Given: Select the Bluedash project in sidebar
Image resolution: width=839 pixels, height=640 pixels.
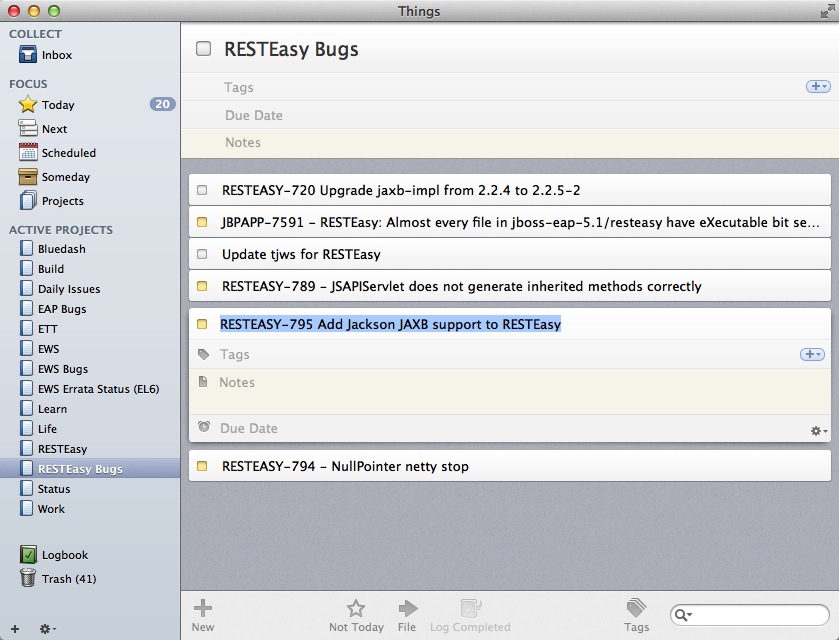Looking at the screenshot, I should point(61,249).
